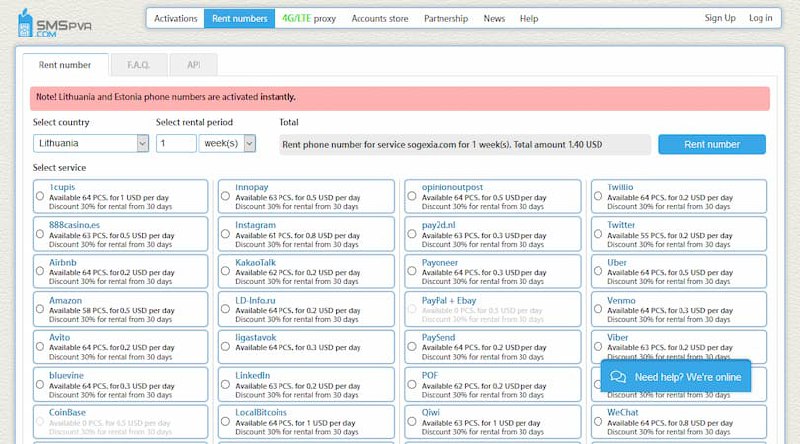Select the opinionoutpost radio button
Viewport: 800px width, 444px height.
412,196
